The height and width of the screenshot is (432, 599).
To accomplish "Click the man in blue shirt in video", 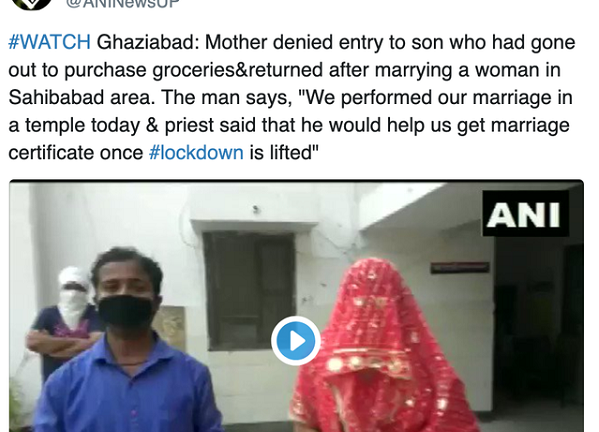I will pyautogui.click(x=126, y=344).
